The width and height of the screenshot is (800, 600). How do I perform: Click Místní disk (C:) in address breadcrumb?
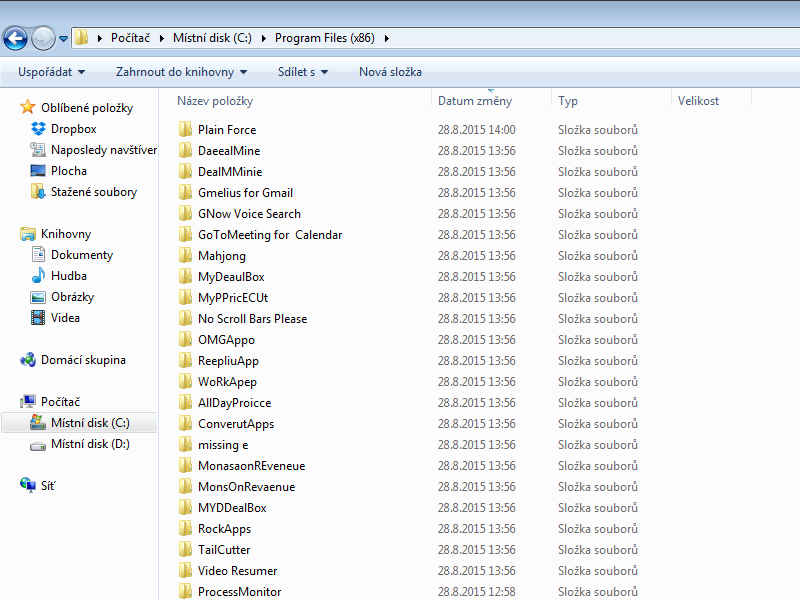(x=213, y=38)
